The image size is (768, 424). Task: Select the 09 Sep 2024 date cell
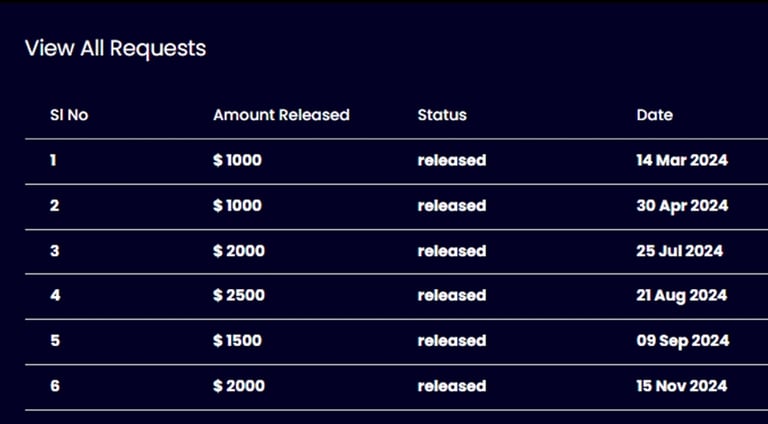coord(683,341)
